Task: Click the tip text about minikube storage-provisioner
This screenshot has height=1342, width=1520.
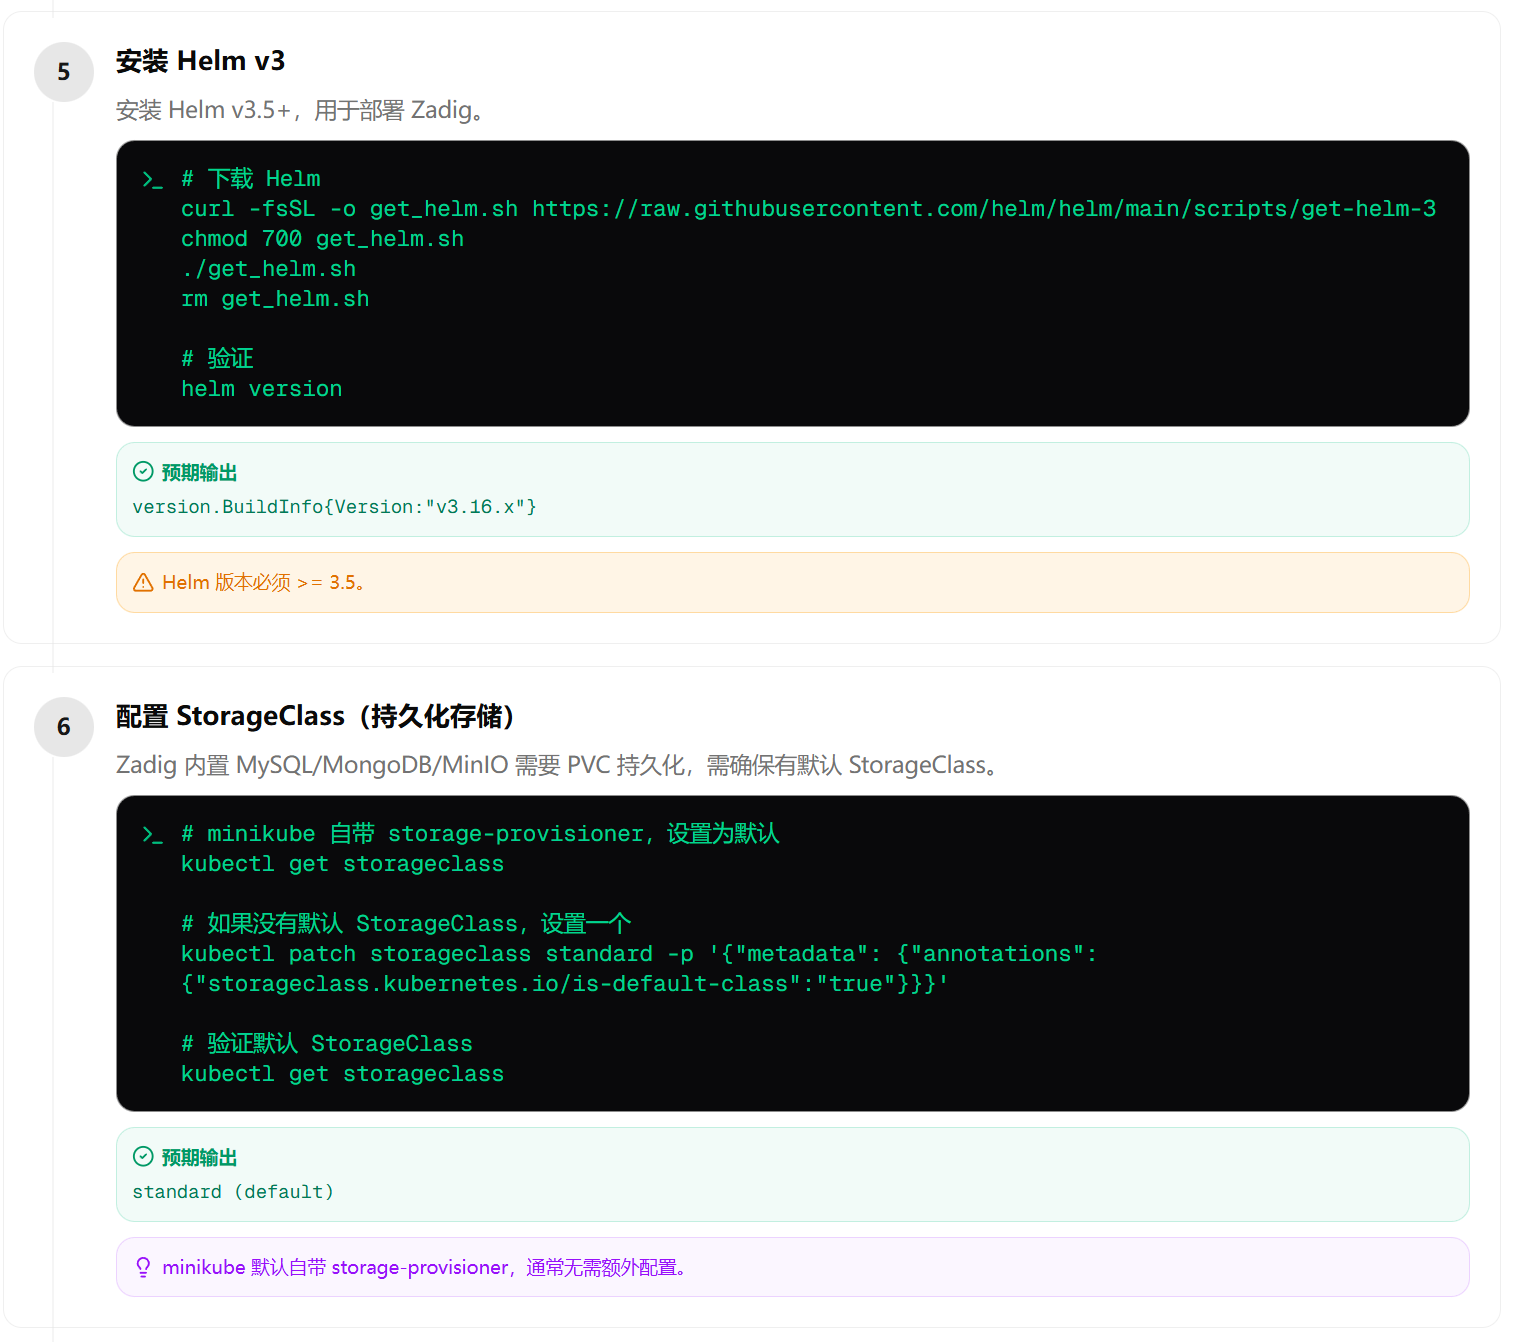Action: click(x=424, y=1267)
